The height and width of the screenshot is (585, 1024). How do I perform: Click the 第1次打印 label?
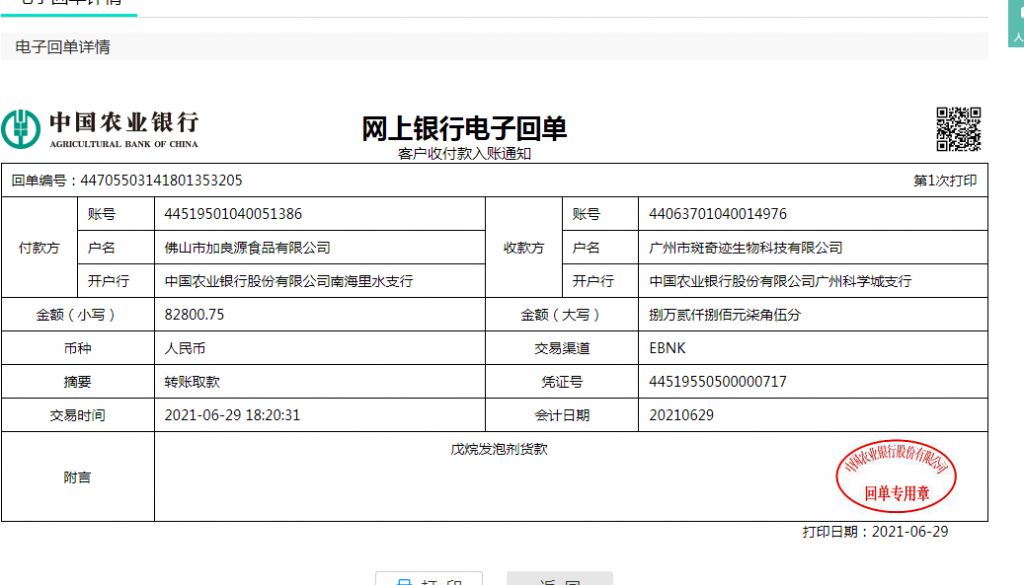[x=945, y=181]
